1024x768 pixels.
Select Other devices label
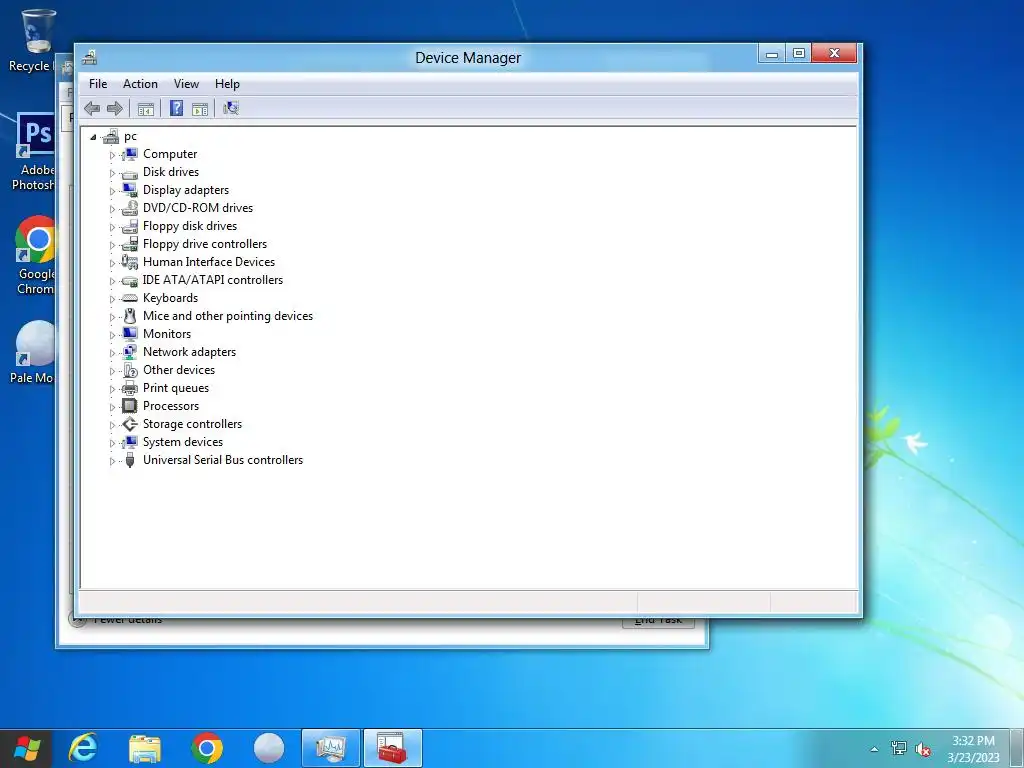(x=179, y=370)
